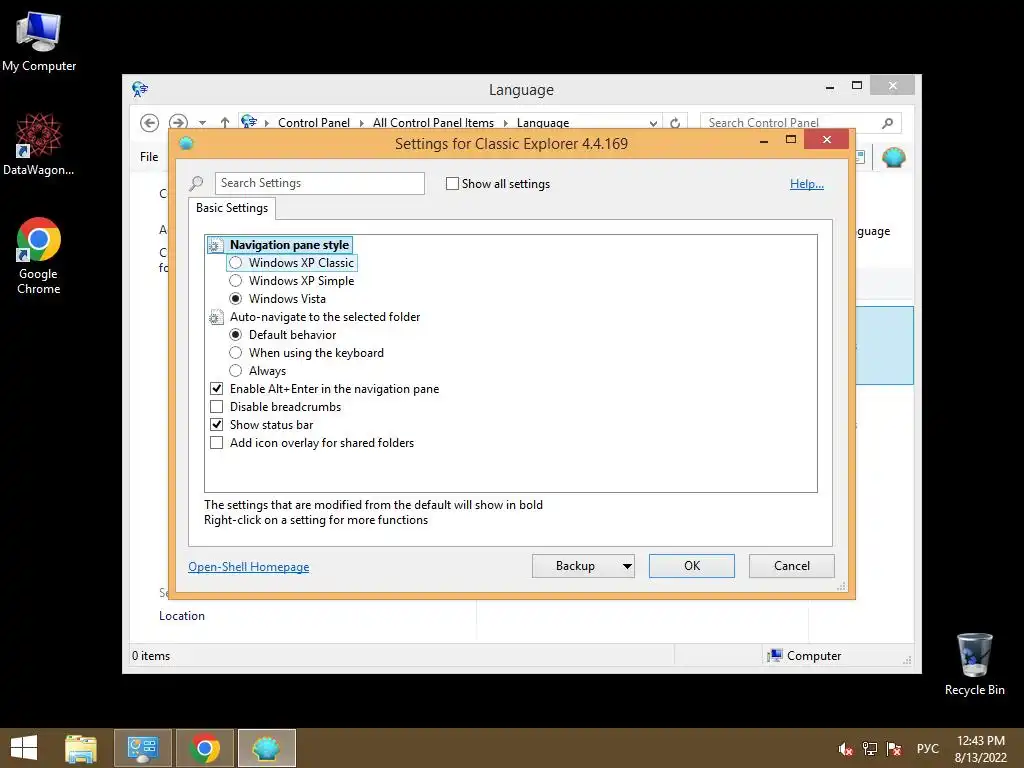Open Action Center flag tray icon
Image resolution: width=1024 pixels, height=768 pixels.
(x=894, y=749)
